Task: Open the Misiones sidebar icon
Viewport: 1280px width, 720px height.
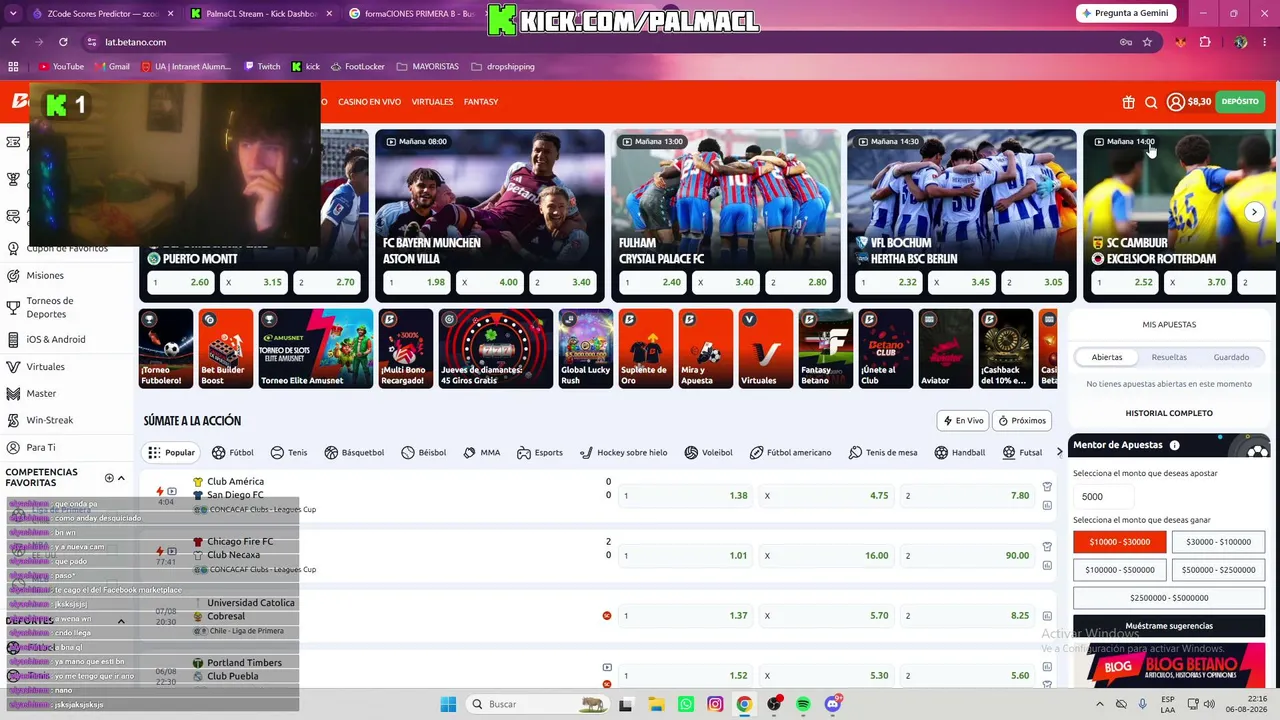Action: [x=14, y=275]
